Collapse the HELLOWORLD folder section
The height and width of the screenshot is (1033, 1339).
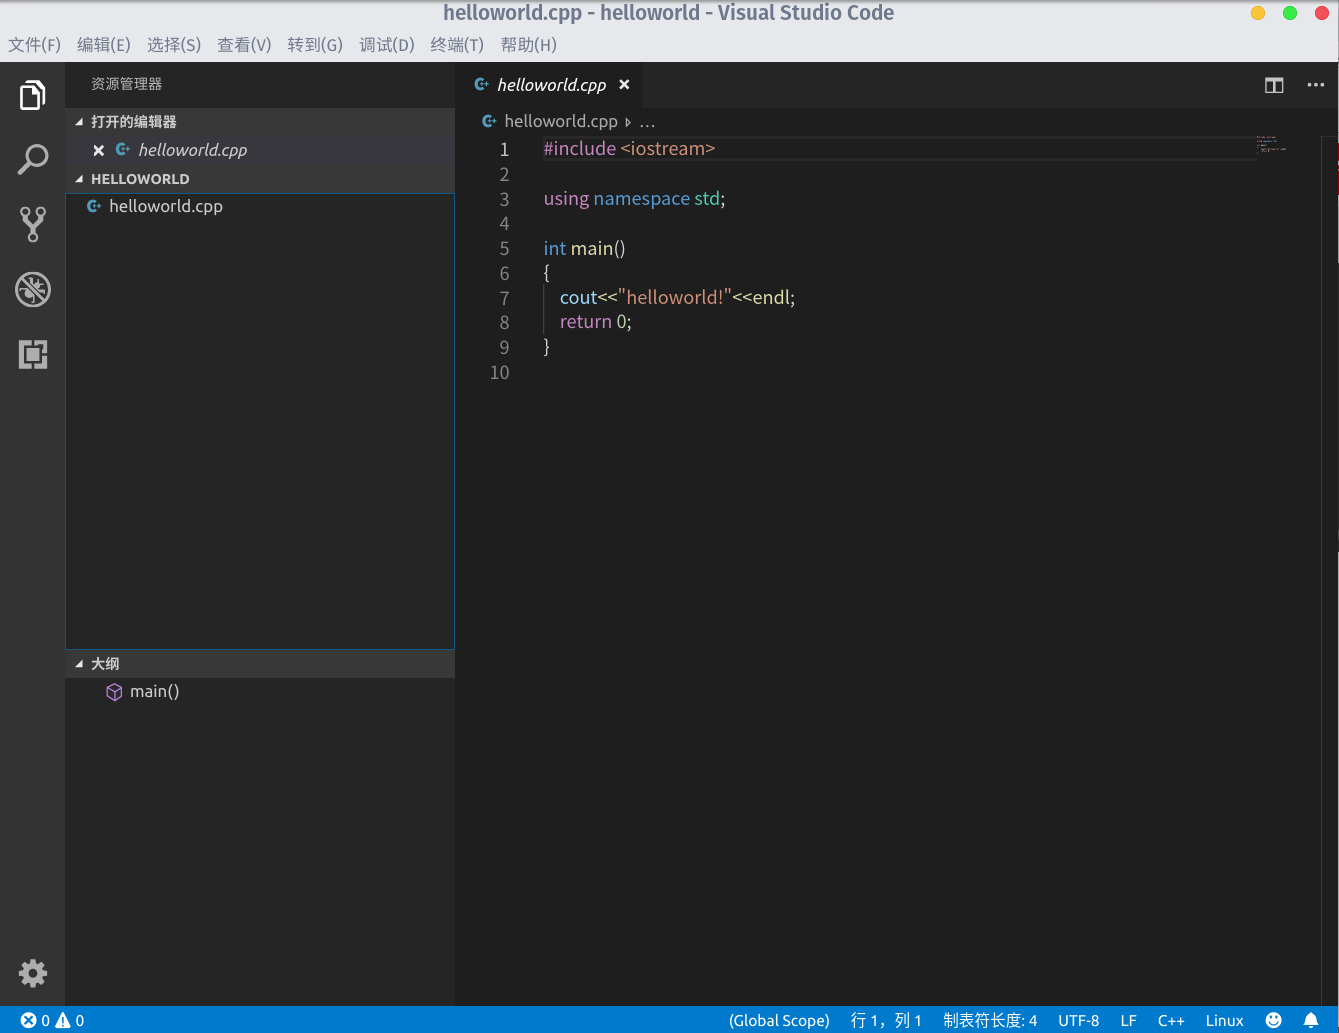pyautogui.click(x=80, y=179)
